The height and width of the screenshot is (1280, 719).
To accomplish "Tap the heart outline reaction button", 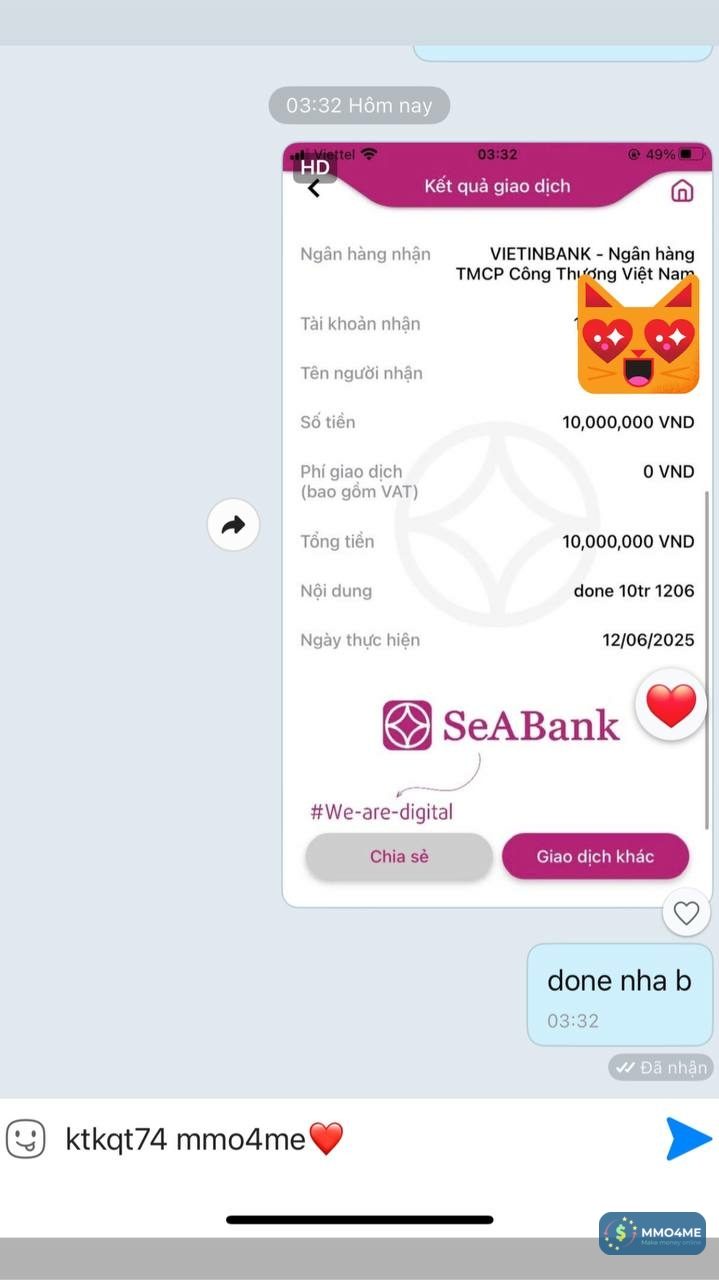I will pos(686,912).
